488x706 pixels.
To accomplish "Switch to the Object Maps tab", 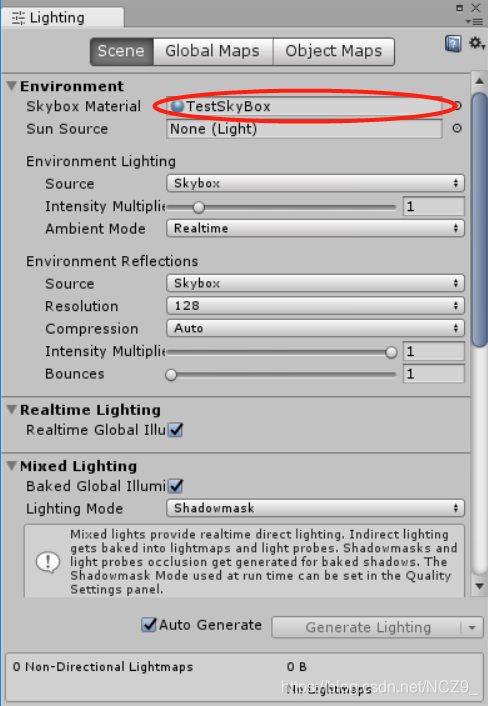I will 334,51.
